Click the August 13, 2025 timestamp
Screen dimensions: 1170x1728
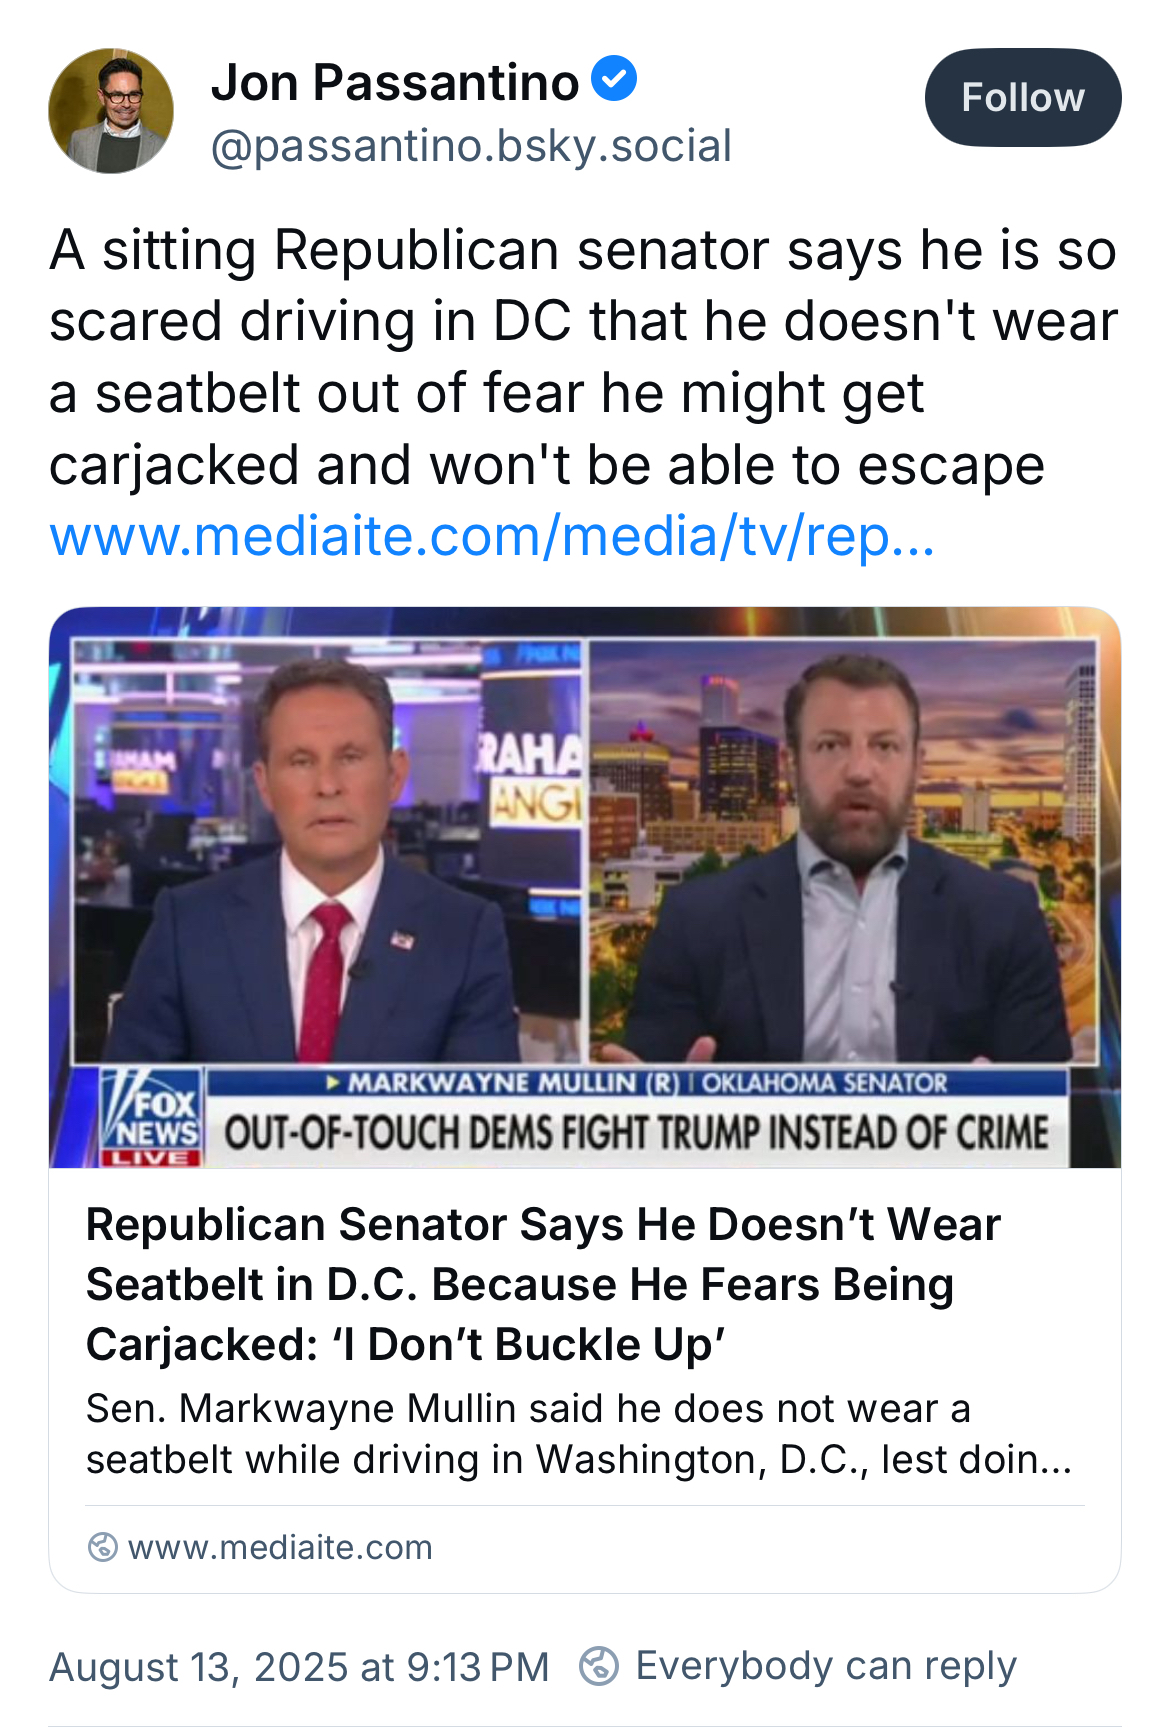click(299, 1667)
